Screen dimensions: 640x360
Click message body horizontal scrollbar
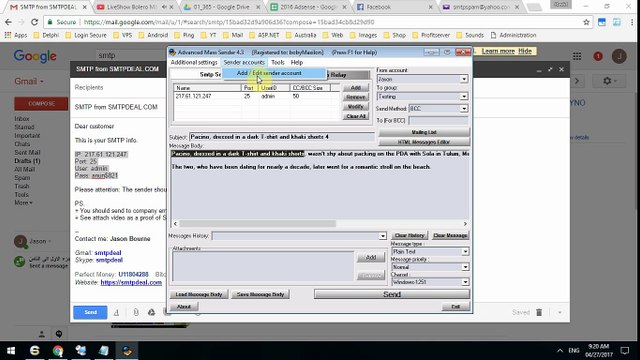pyautogui.click(x=257, y=224)
